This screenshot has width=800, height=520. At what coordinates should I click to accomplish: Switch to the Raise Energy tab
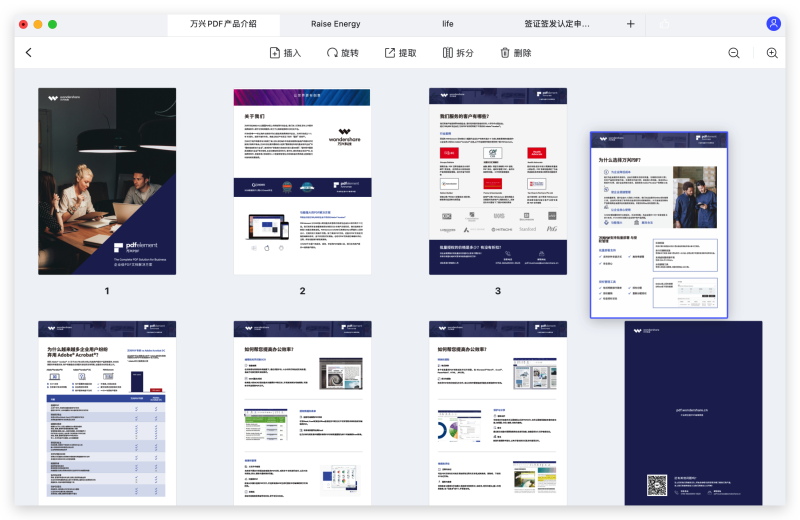[336, 23]
